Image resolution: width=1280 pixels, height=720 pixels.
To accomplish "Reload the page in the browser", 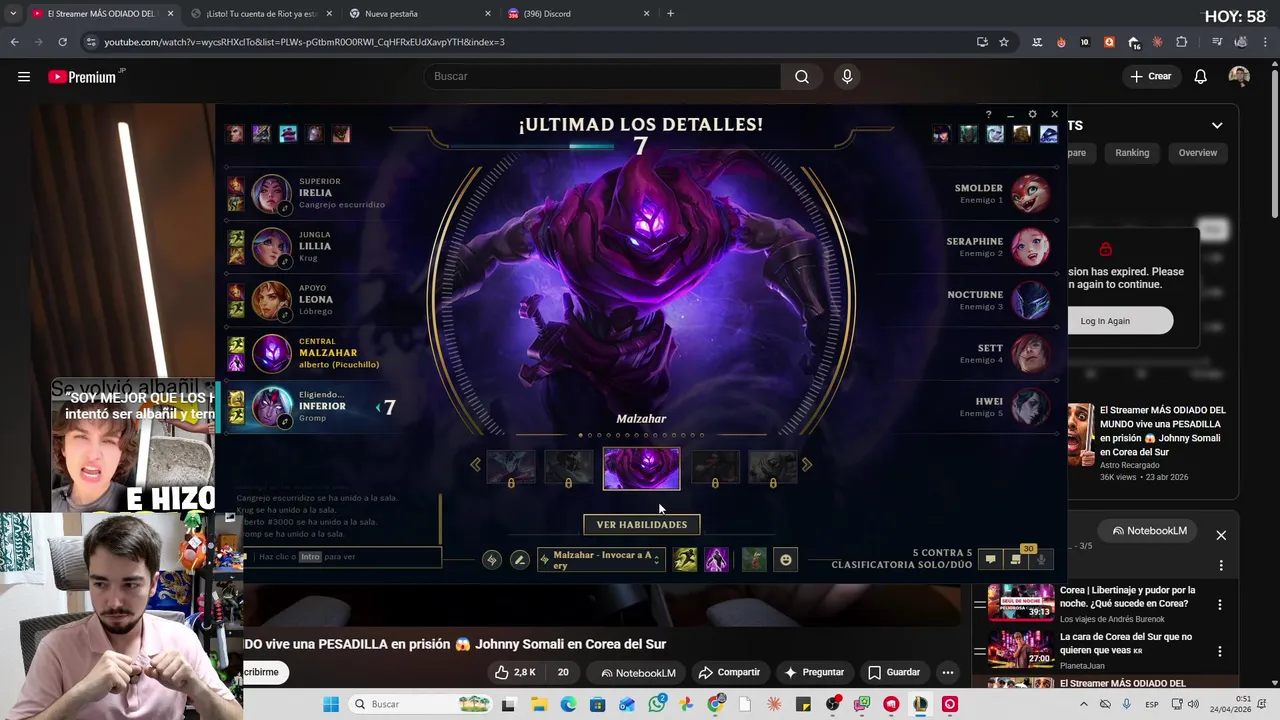I will tap(62, 42).
